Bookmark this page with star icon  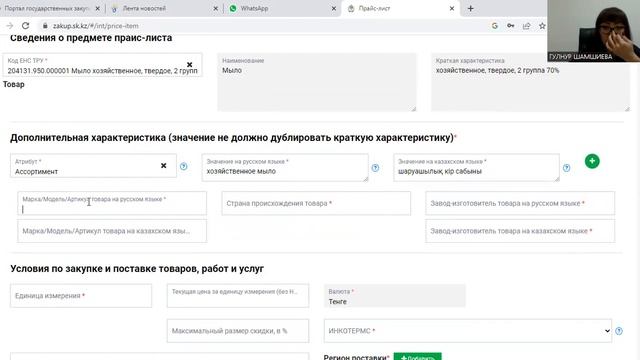point(542,26)
